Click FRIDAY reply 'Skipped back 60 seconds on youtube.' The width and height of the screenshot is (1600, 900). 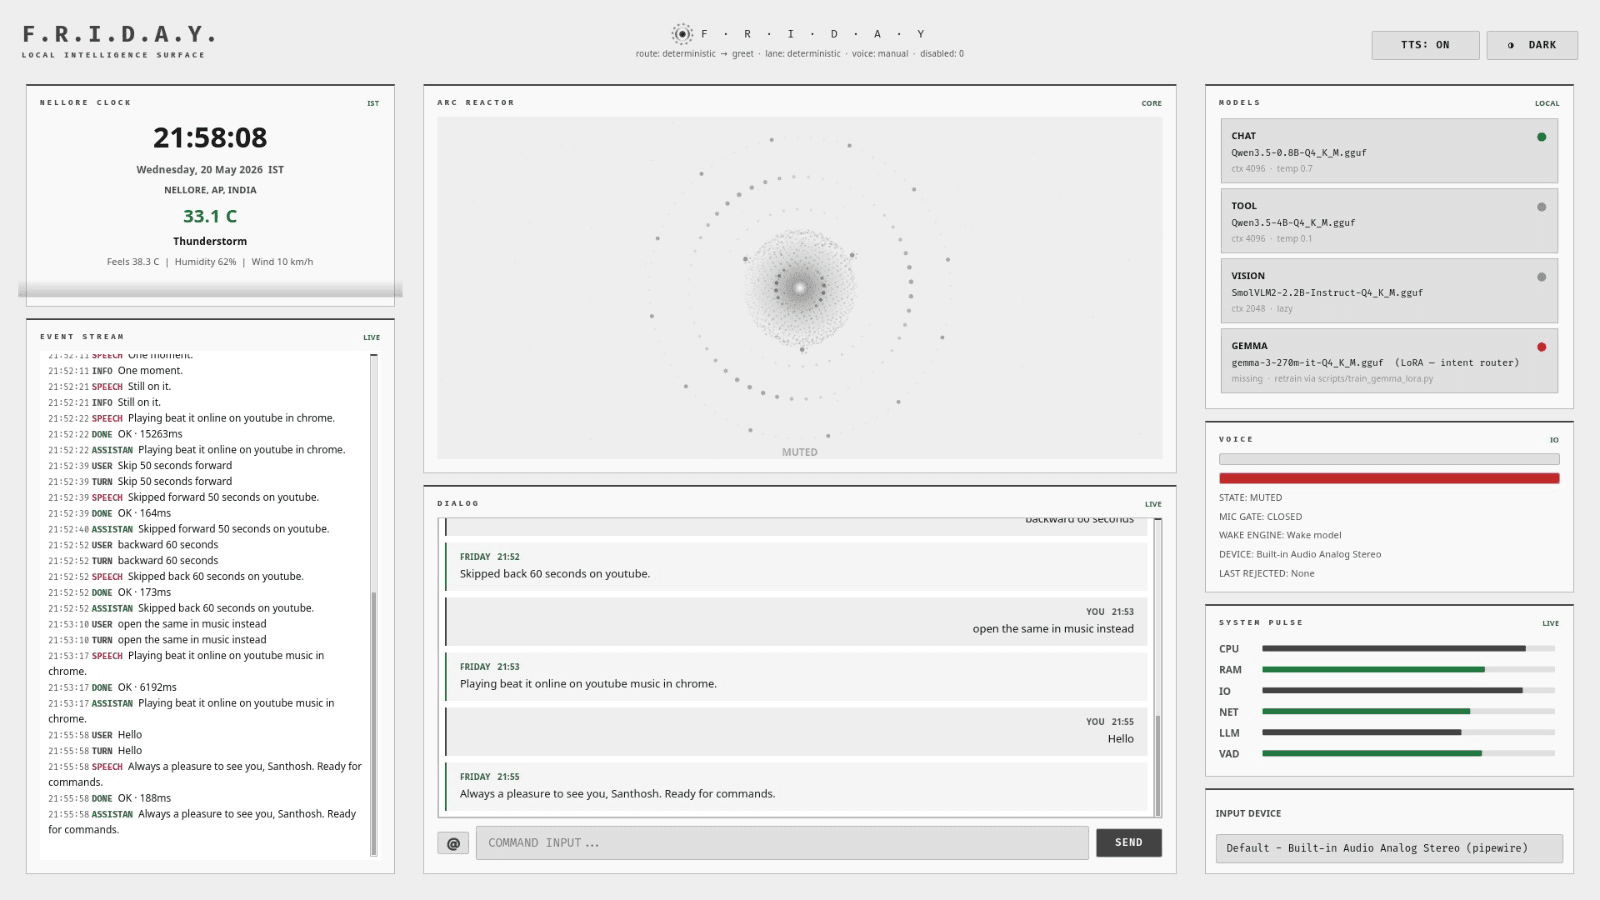[796, 566]
